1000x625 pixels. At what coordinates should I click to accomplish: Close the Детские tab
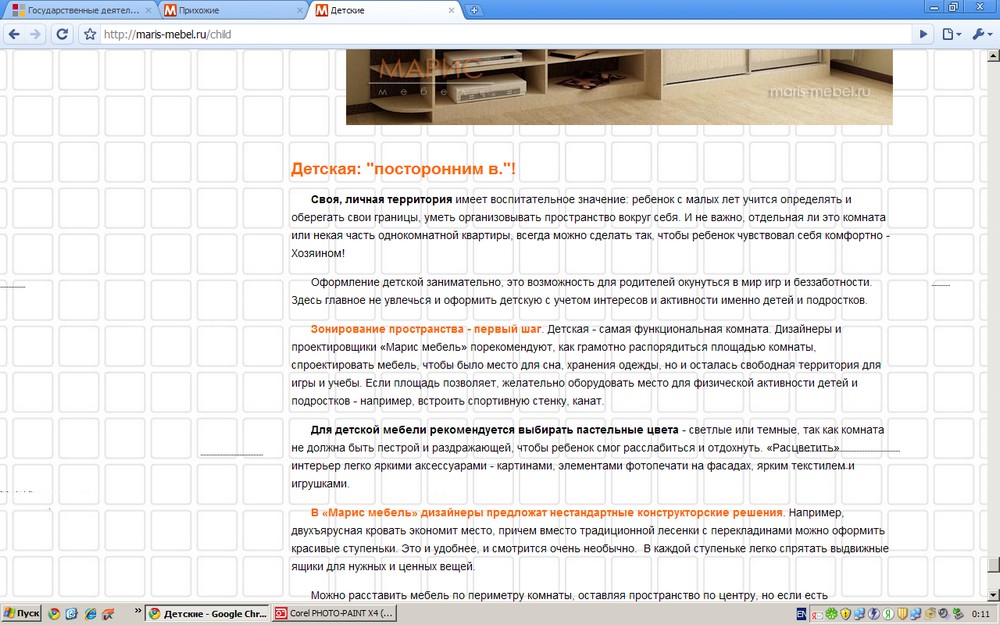pyautogui.click(x=451, y=10)
